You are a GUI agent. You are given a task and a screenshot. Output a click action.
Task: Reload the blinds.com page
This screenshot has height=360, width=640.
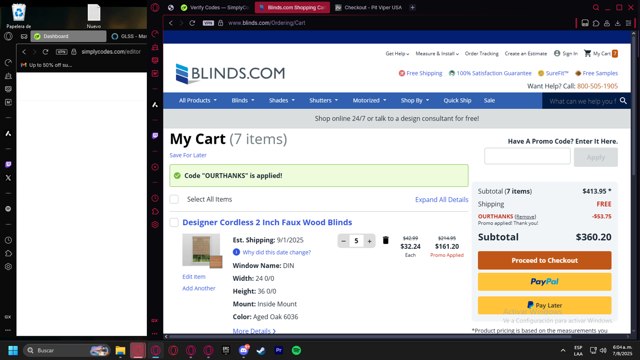click(x=192, y=23)
